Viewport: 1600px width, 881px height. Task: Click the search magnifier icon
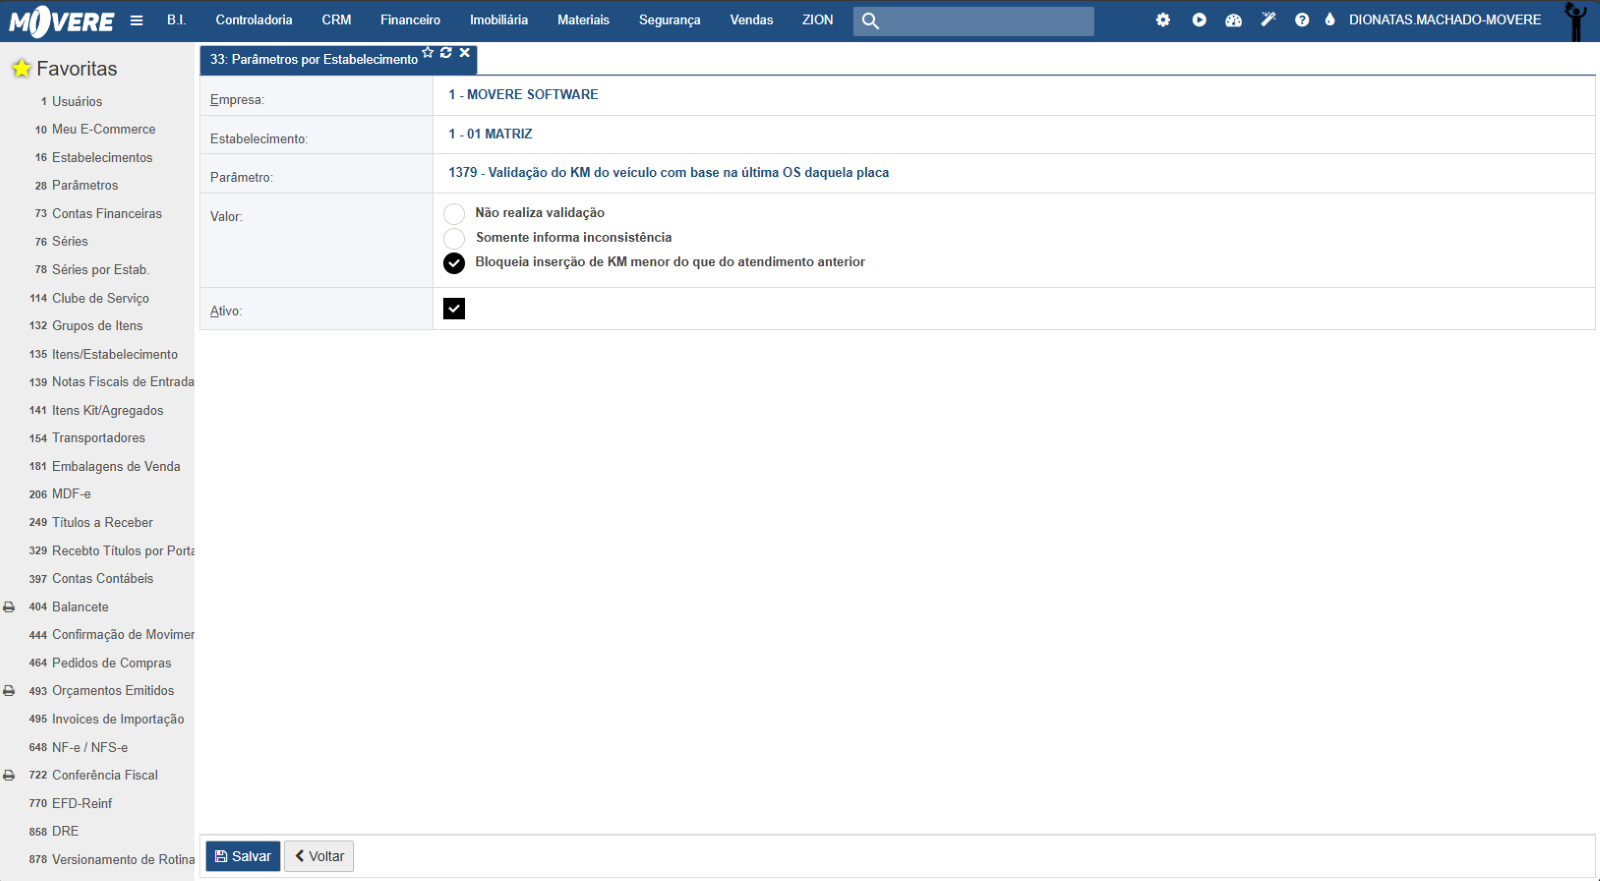tap(870, 21)
